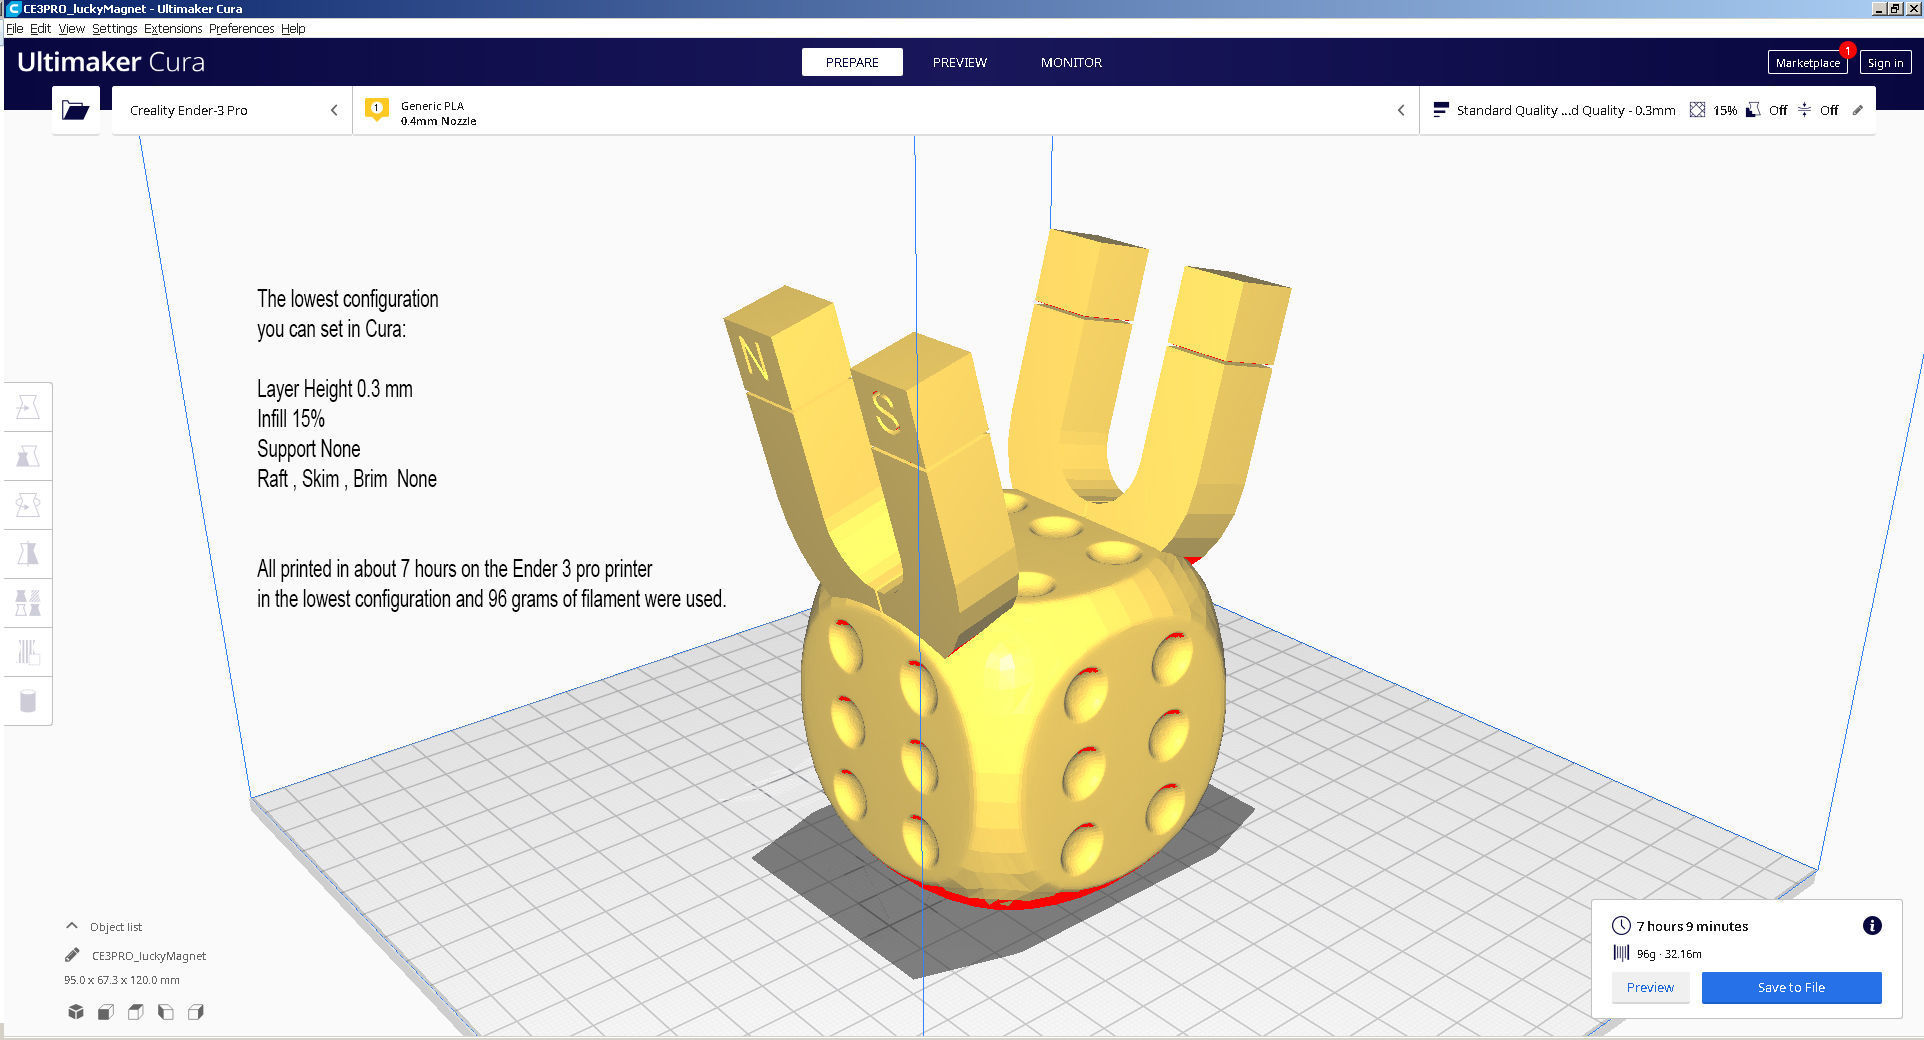Switch to front view cube icon
Image resolution: width=1924 pixels, height=1040 pixels.
click(x=106, y=1012)
